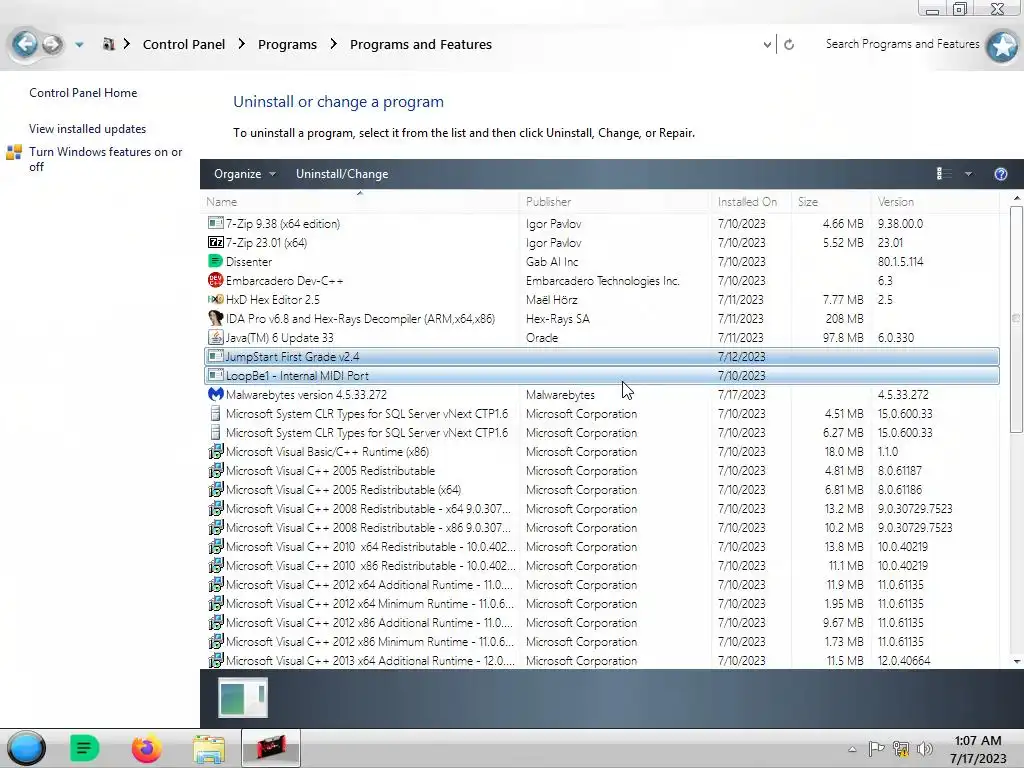Click Embarcadero Technologies Inc. publisher cell
Image resolution: width=1024 pixels, height=768 pixels.
coord(603,281)
